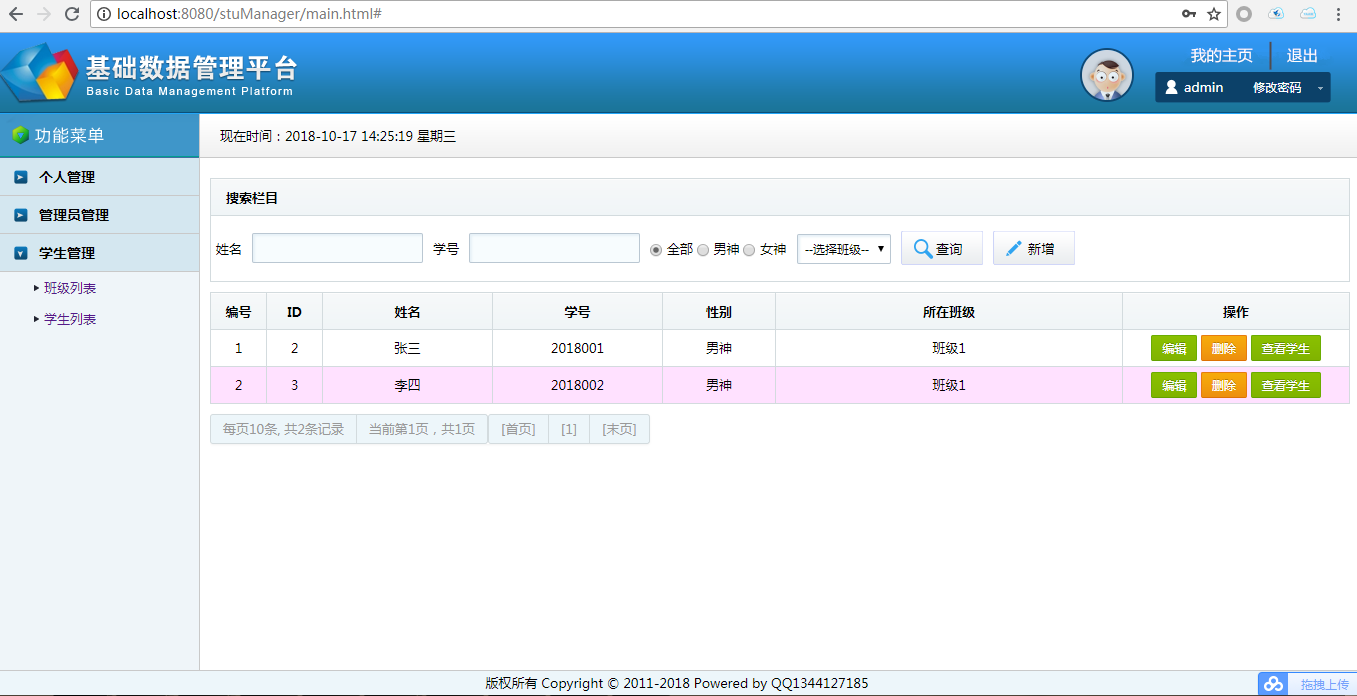Click 退出 to log out
The height and width of the screenshot is (696, 1357).
pyautogui.click(x=1302, y=55)
